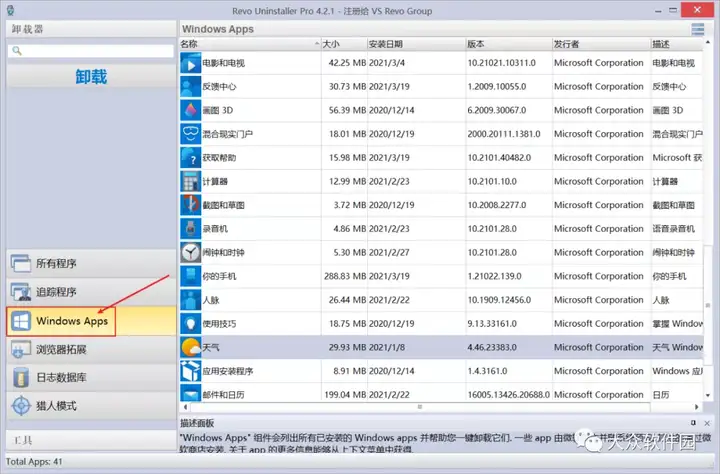Image resolution: width=720 pixels, height=474 pixels.
Task: Expand the 工具 section
Action: coord(91,440)
